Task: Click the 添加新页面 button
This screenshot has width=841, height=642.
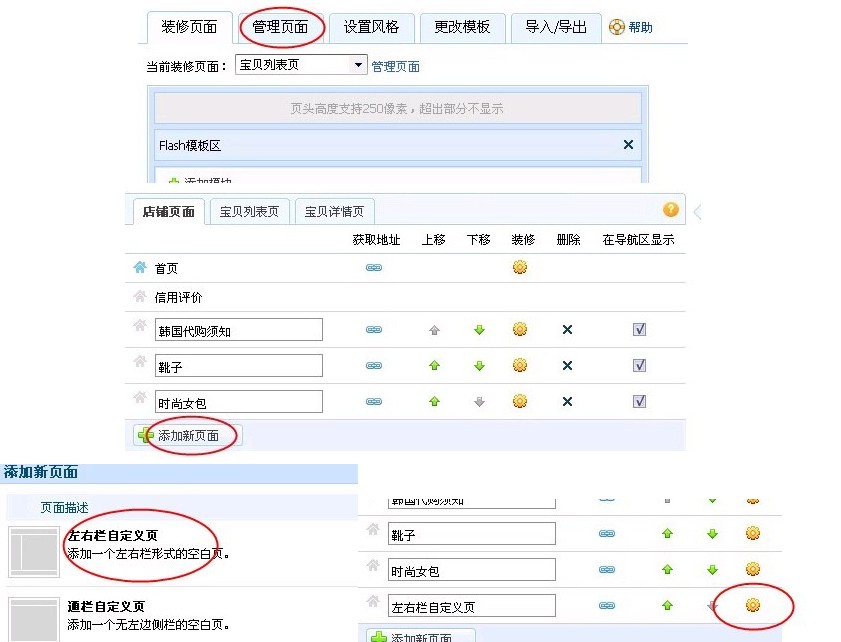Action: point(187,435)
